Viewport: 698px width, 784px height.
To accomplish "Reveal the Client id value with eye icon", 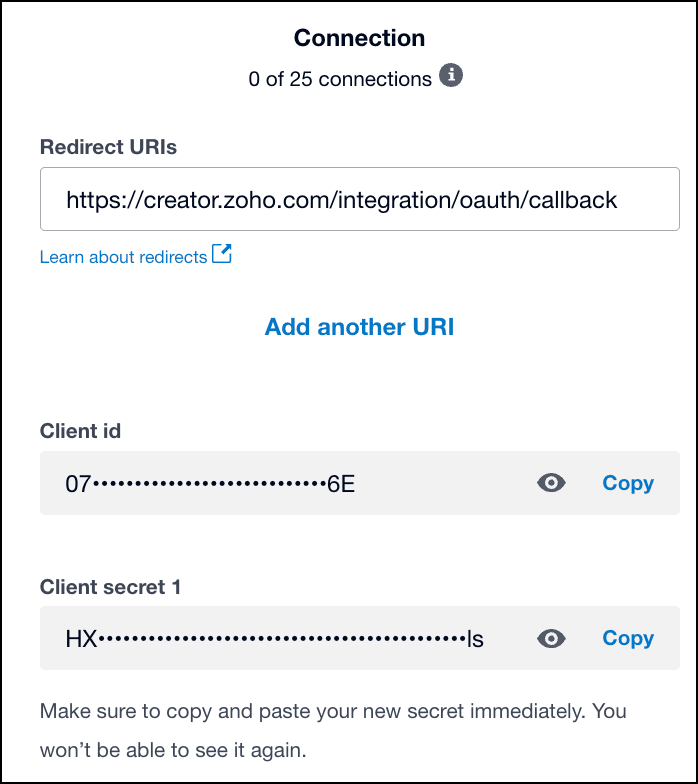I will (551, 483).
